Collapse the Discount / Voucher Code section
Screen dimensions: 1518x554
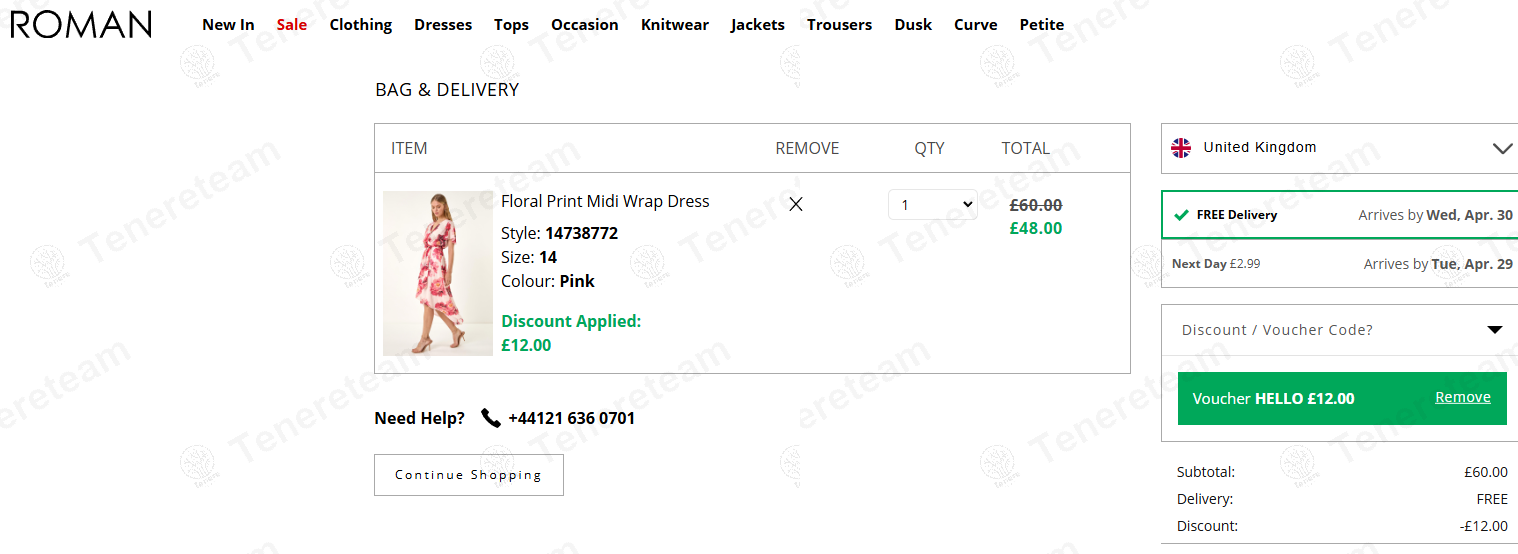(1495, 330)
